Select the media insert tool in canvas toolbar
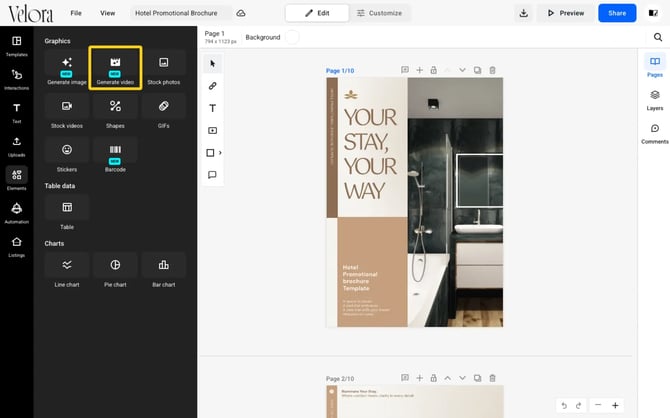This screenshot has width=670, height=418. (212, 130)
